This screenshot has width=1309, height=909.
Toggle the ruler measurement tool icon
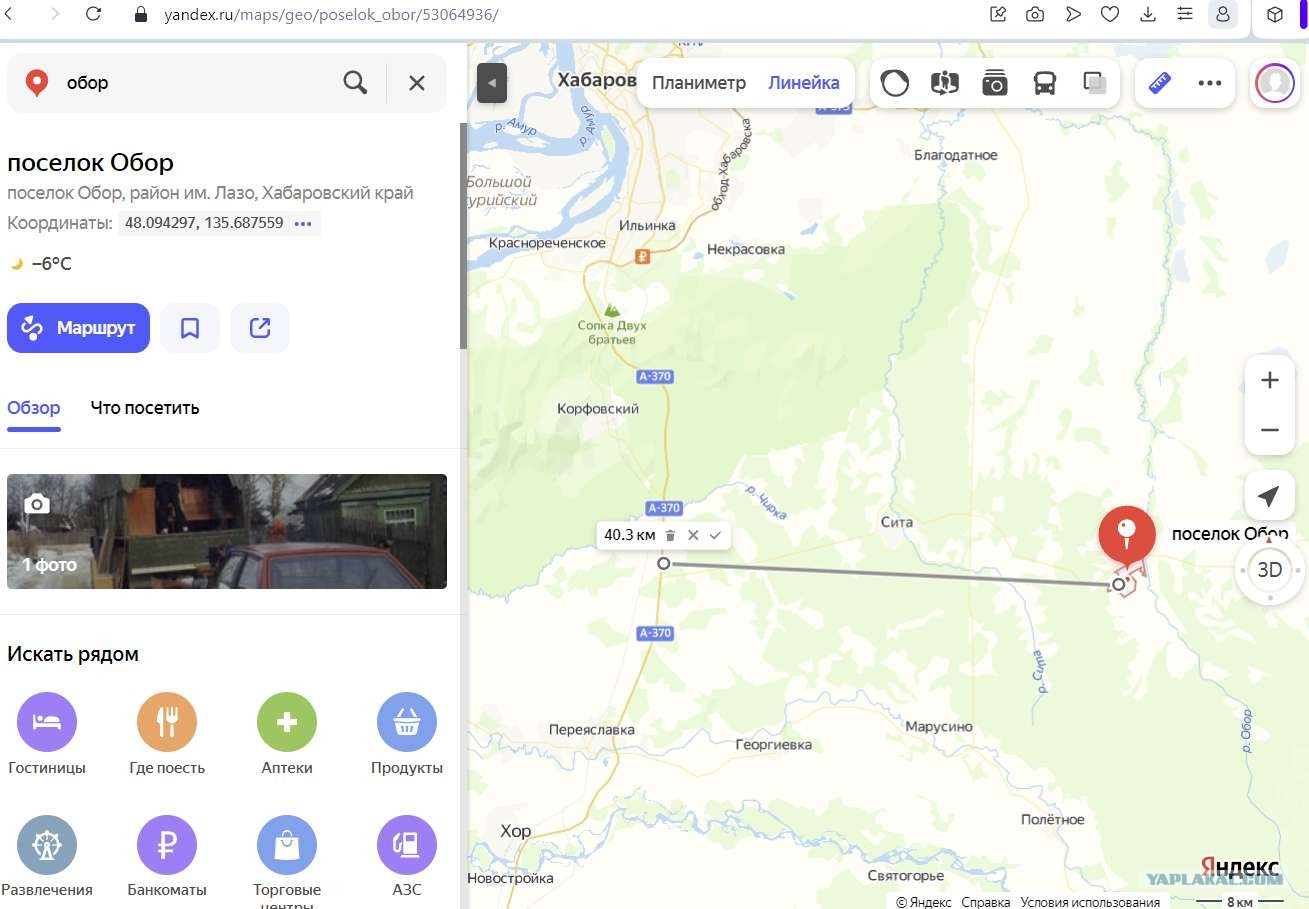point(1160,83)
